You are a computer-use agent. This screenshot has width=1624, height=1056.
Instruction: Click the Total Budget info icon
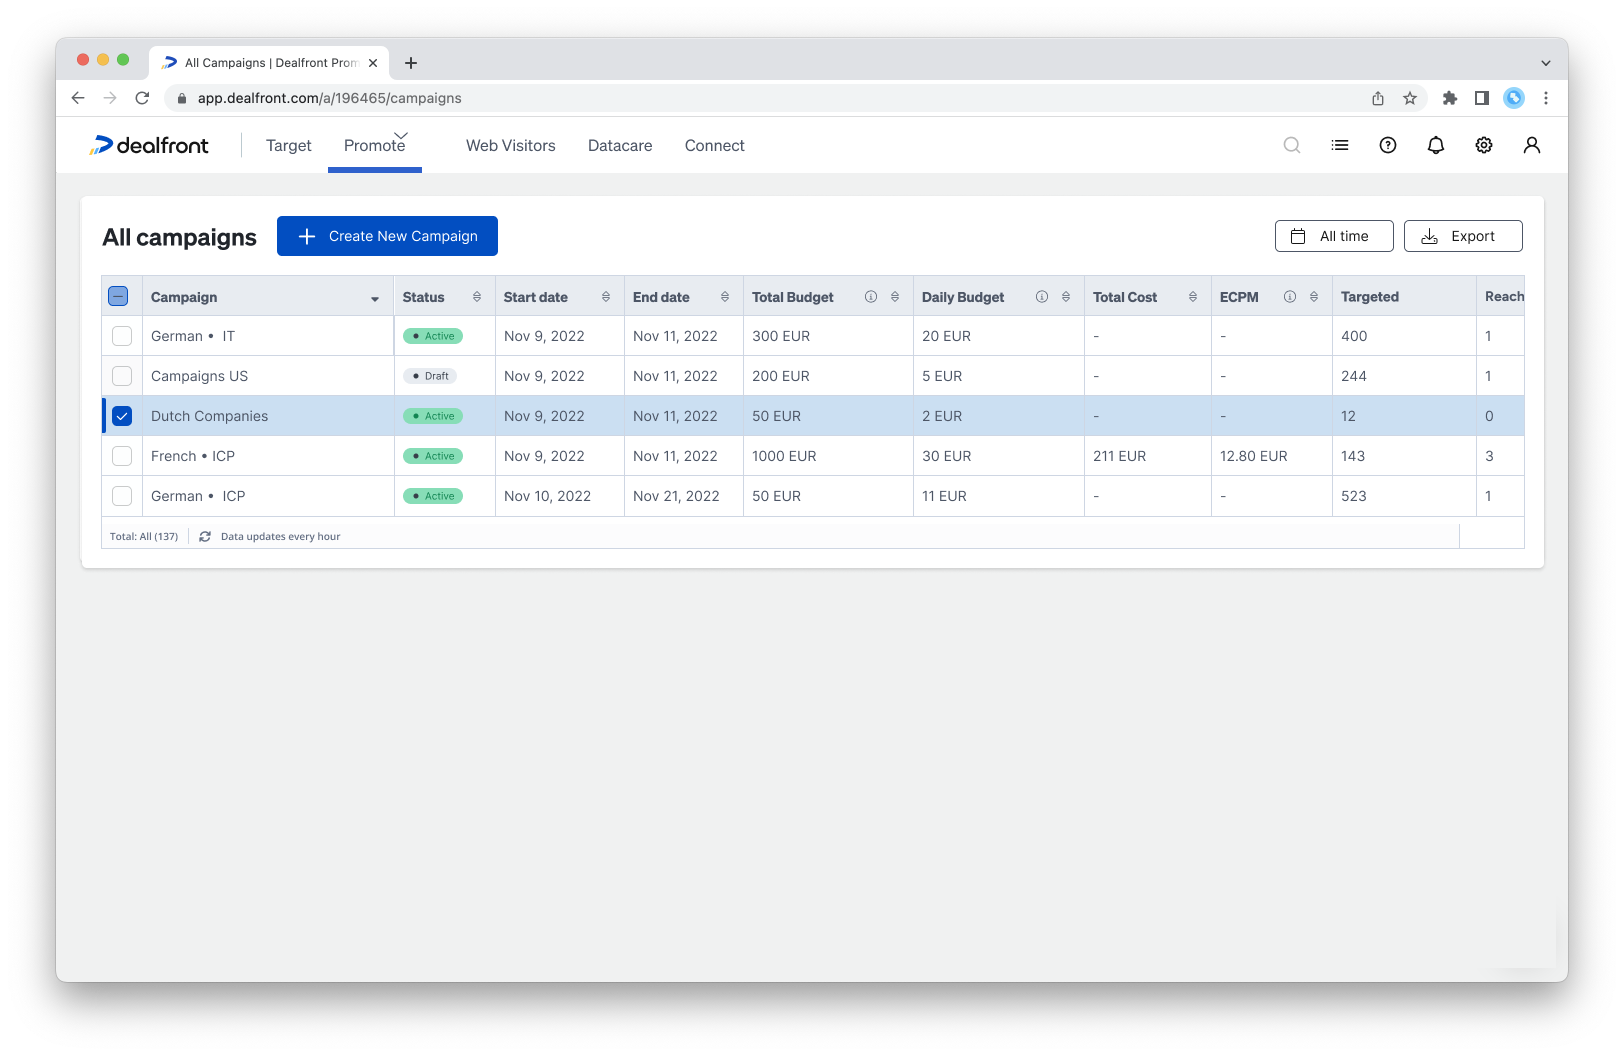coord(871,297)
